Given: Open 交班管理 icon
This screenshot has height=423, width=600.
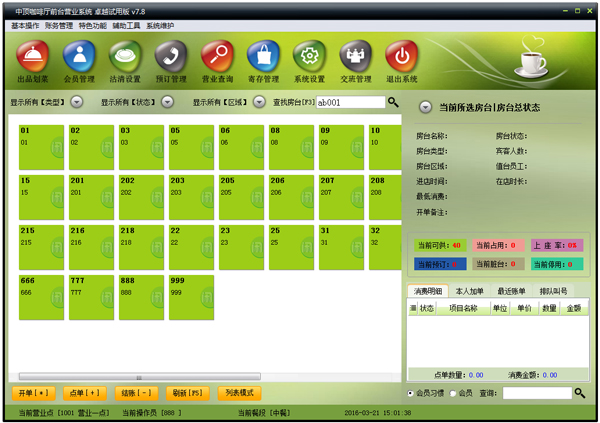Looking at the screenshot, I should pyautogui.click(x=356, y=57).
